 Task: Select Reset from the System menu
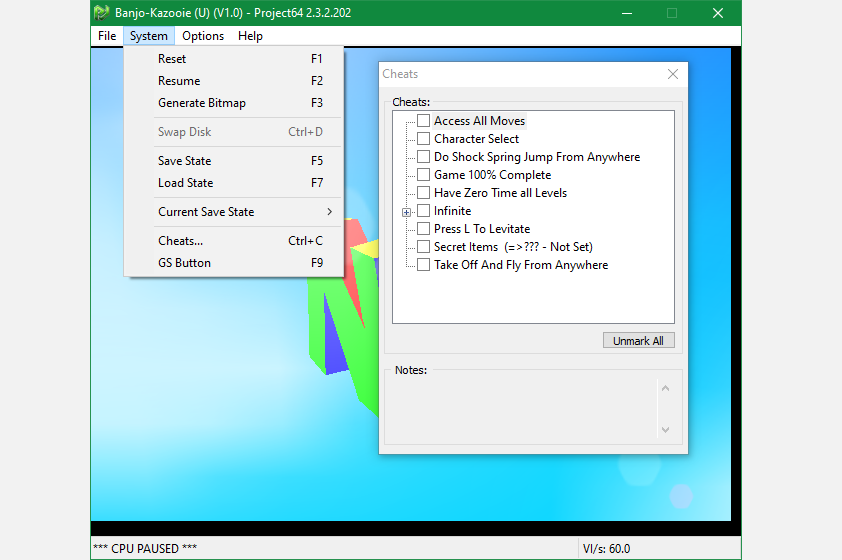coord(172,59)
